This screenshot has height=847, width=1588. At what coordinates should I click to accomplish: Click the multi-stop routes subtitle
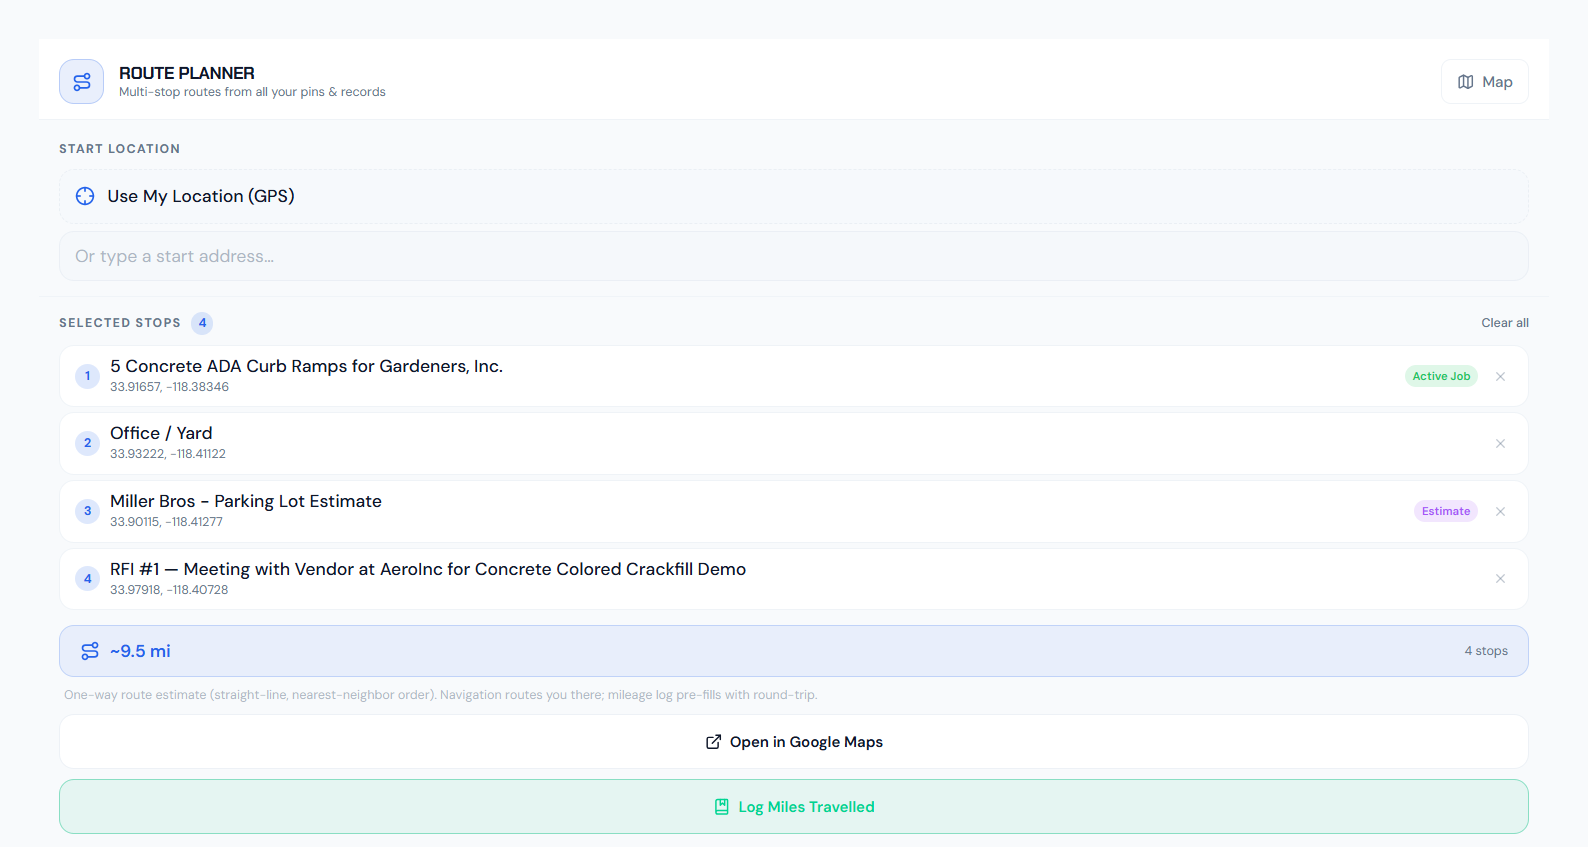[252, 92]
